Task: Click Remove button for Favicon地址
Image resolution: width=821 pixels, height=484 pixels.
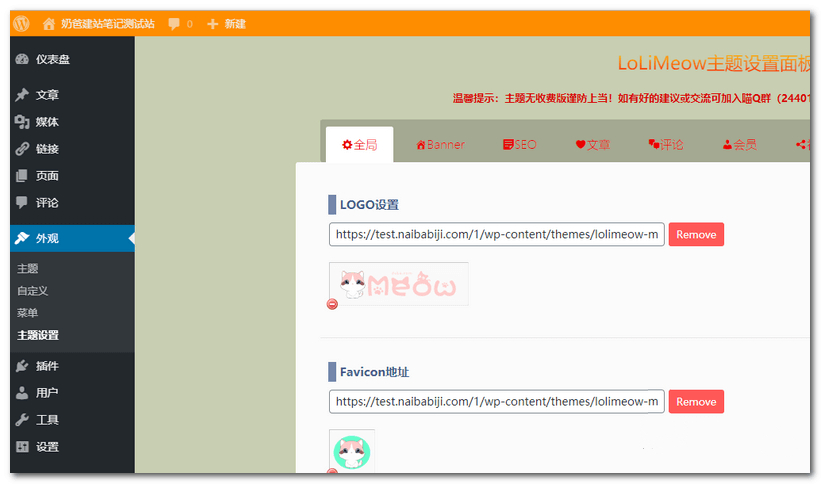Action: point(696,401)
